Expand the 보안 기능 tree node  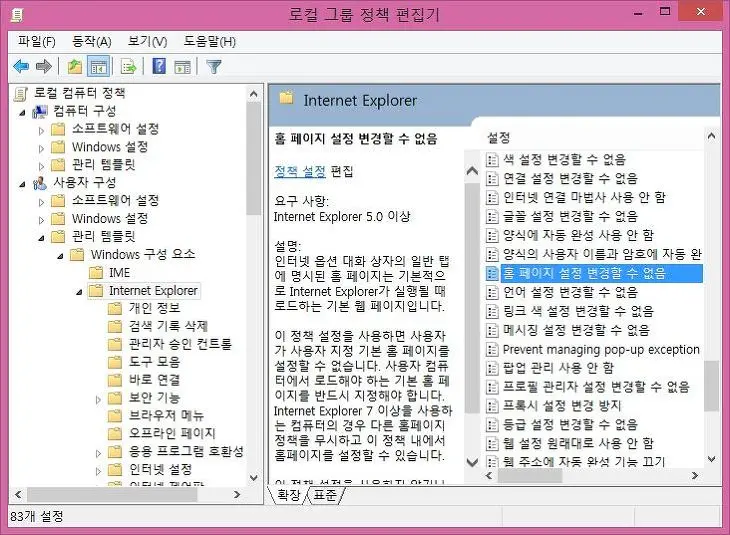coord(98,400)
